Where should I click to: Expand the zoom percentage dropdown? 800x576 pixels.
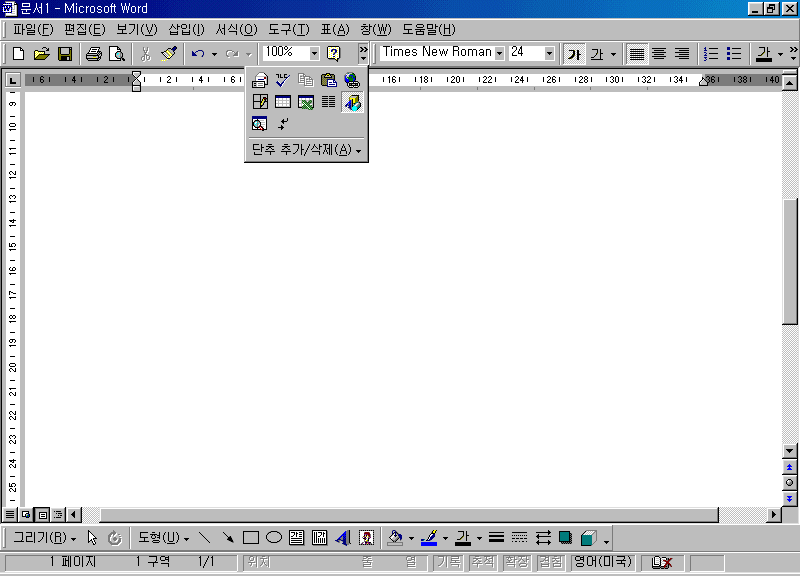(314, 53)
